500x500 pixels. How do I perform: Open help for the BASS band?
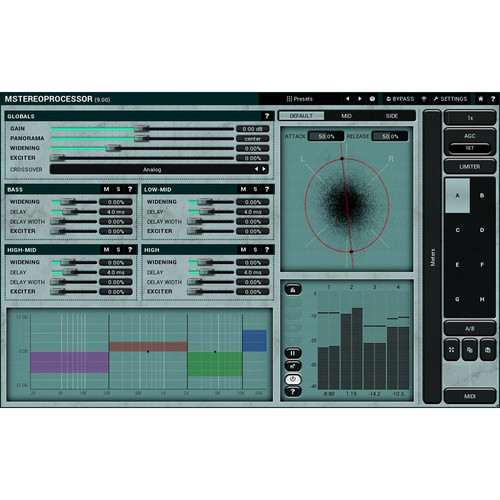pos(130,189)
